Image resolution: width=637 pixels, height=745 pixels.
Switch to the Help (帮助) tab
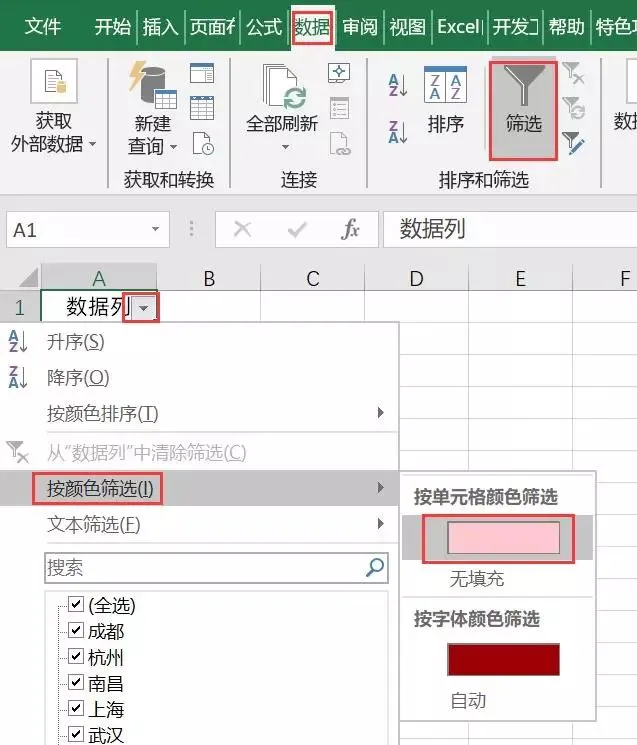pyautogui.click(x=566, y=26)
